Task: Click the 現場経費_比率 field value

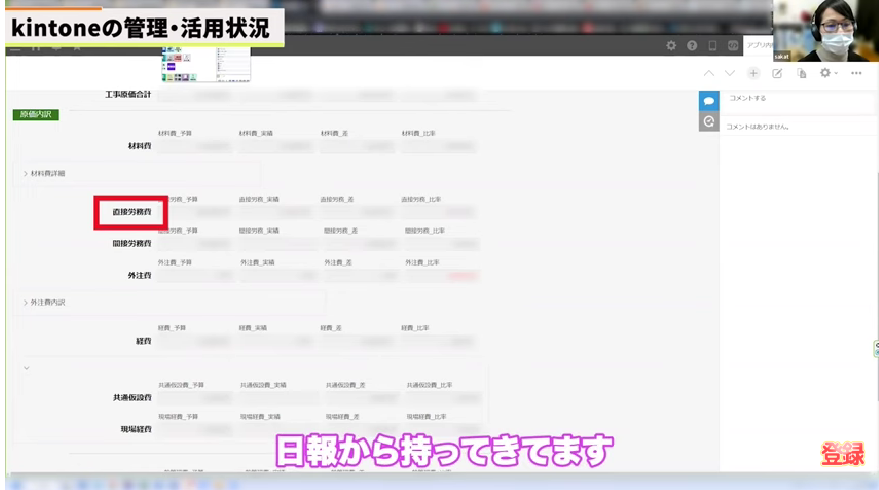Action: tap(443, 430)
